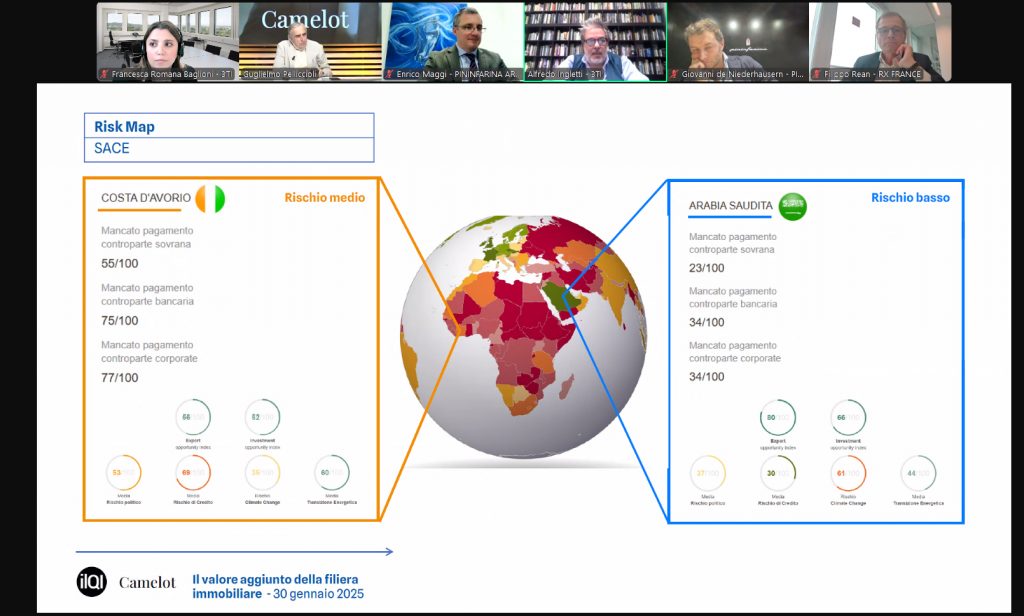Click the "Enrico Maggi - PININFARINA" name label
Viewport: 1024px width, 616px height.
(x=456, y=74)
